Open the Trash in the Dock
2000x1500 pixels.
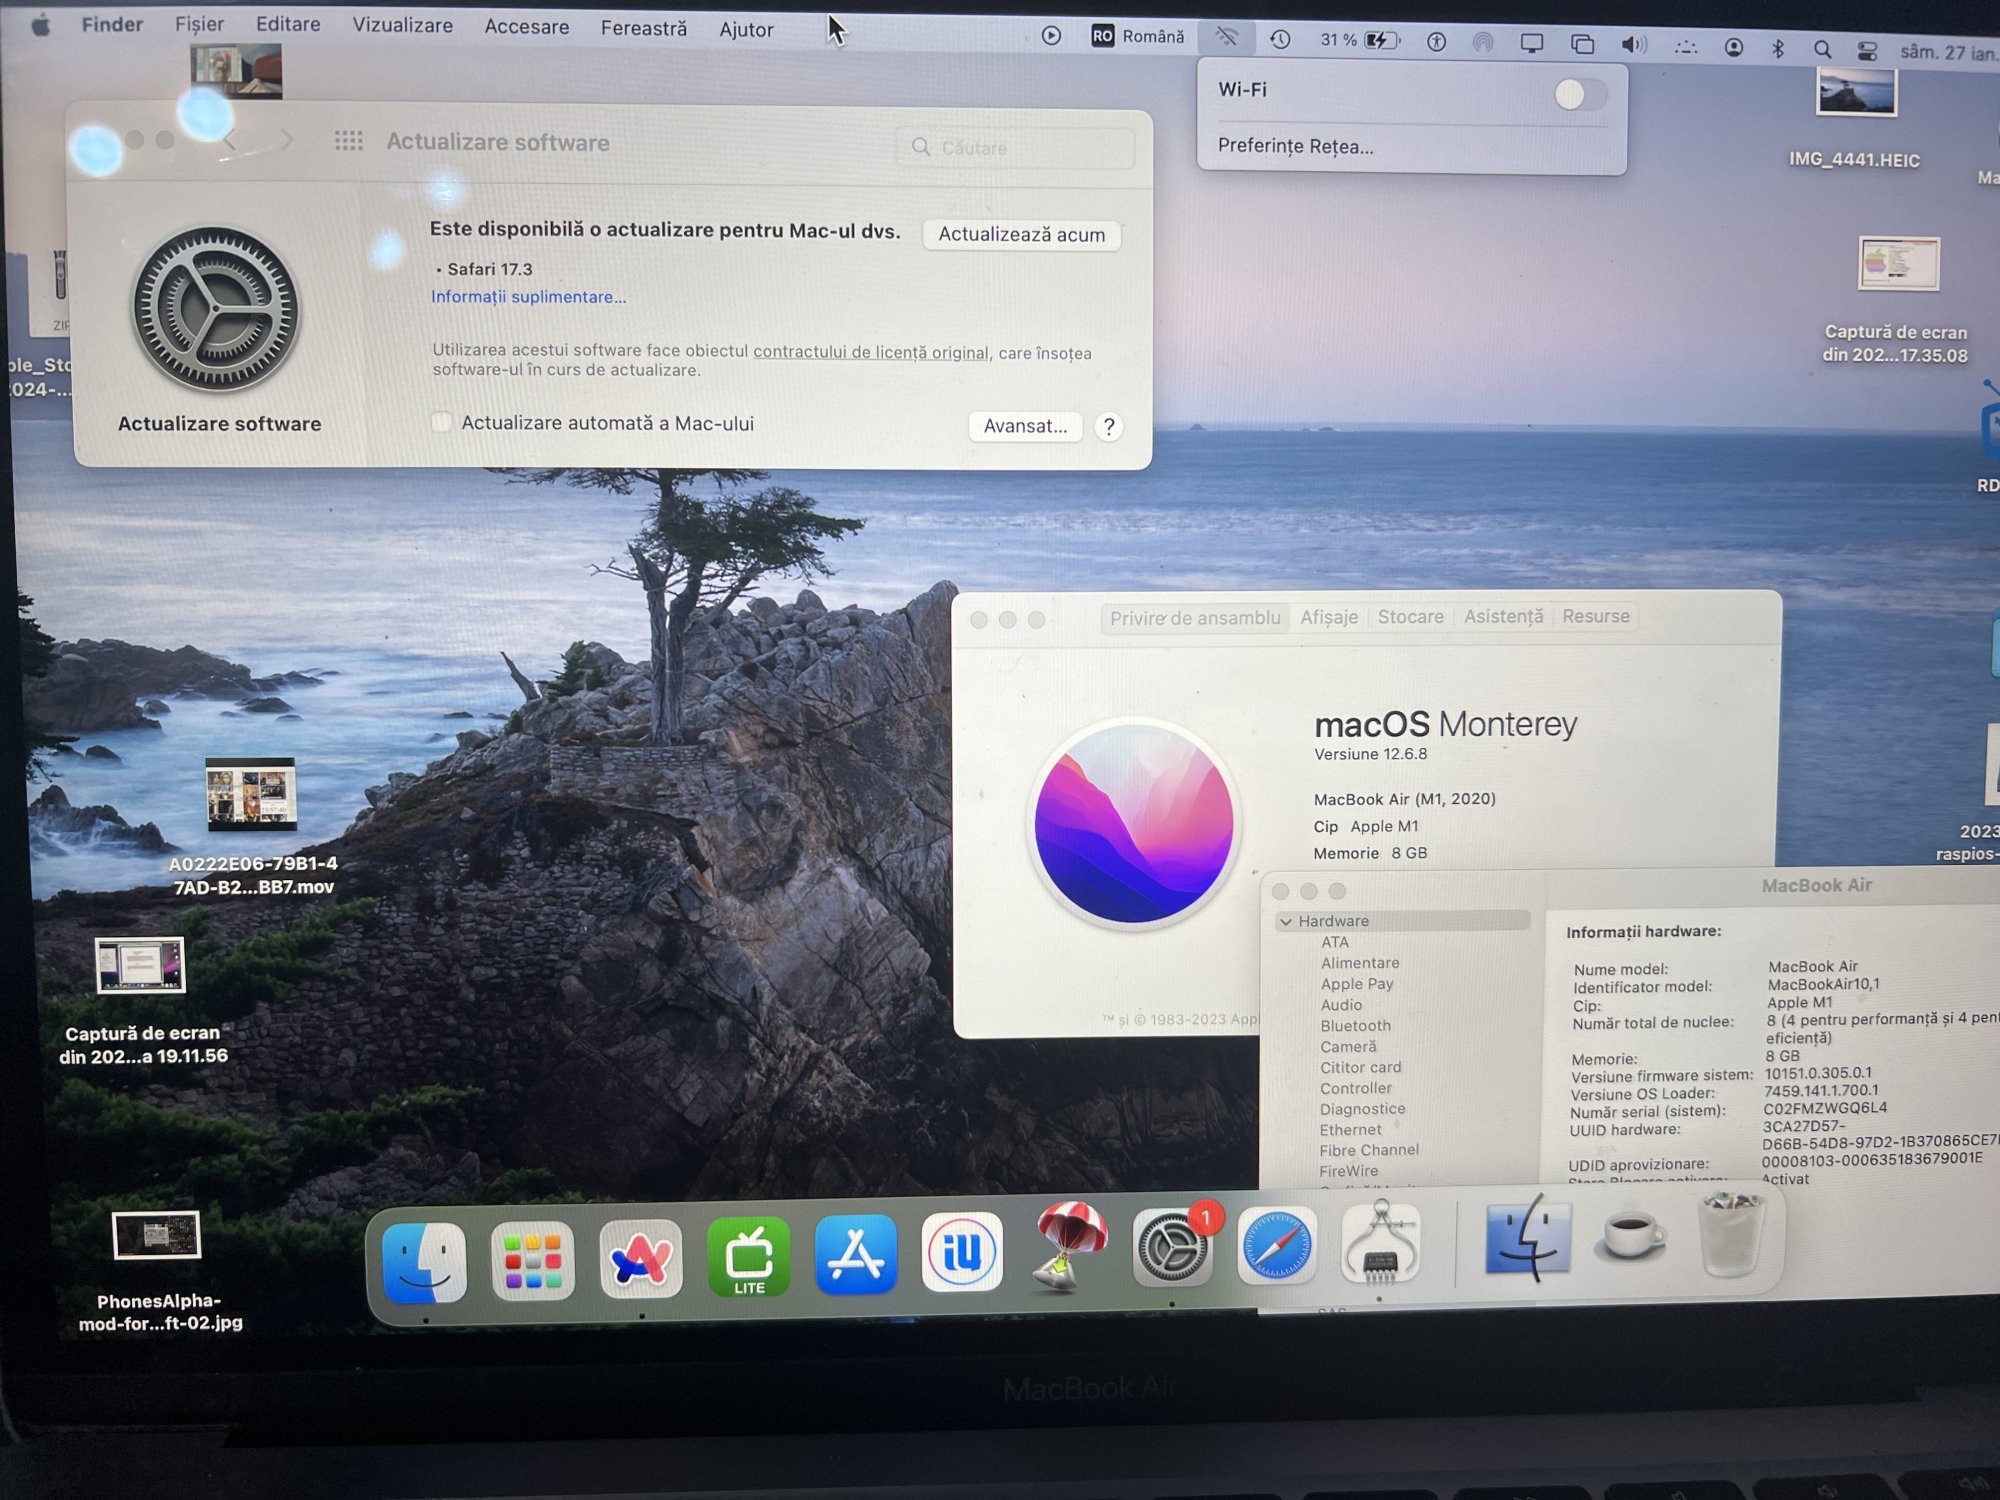(x=1732, y=1233)
